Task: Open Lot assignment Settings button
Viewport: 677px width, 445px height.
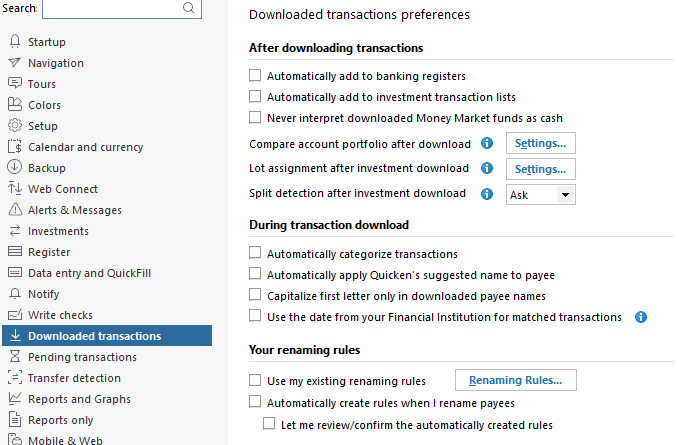Action: click(541, 169)
